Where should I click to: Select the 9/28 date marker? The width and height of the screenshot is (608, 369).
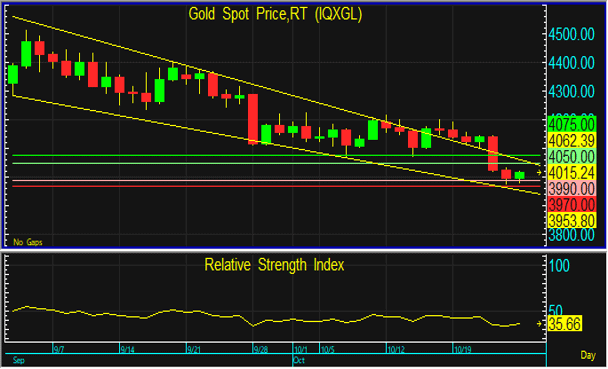[x=261, y=350]
